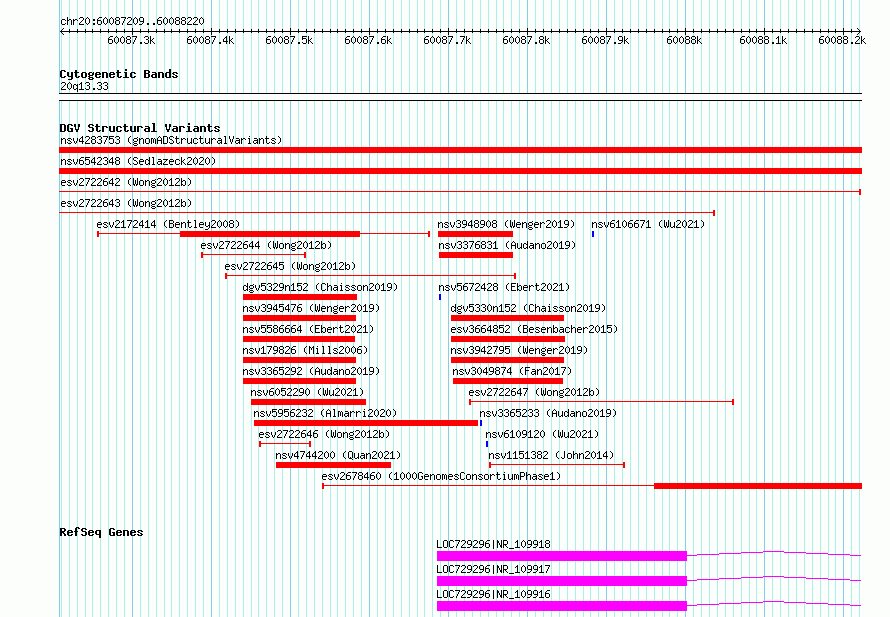Click the chr20:60087209..60088220 coordinate label
Screen dimensions: 890x617
pyautogui.click(x=132, y=21)
